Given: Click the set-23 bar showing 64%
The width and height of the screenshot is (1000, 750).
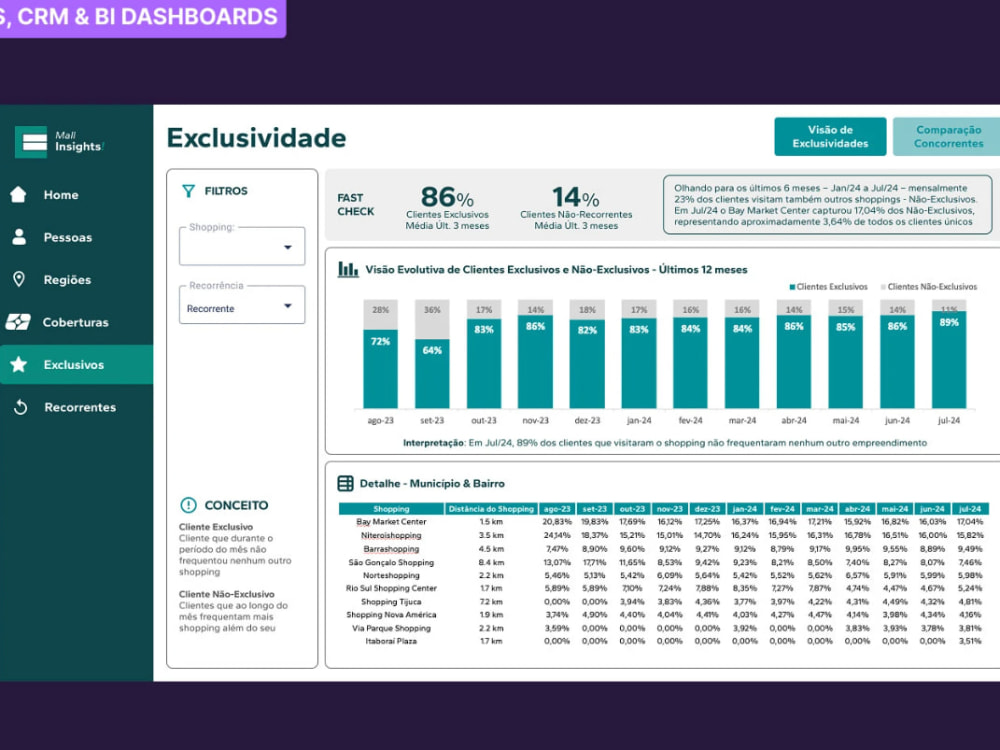Looking at the screenshot, I should (x=432, y=373).
